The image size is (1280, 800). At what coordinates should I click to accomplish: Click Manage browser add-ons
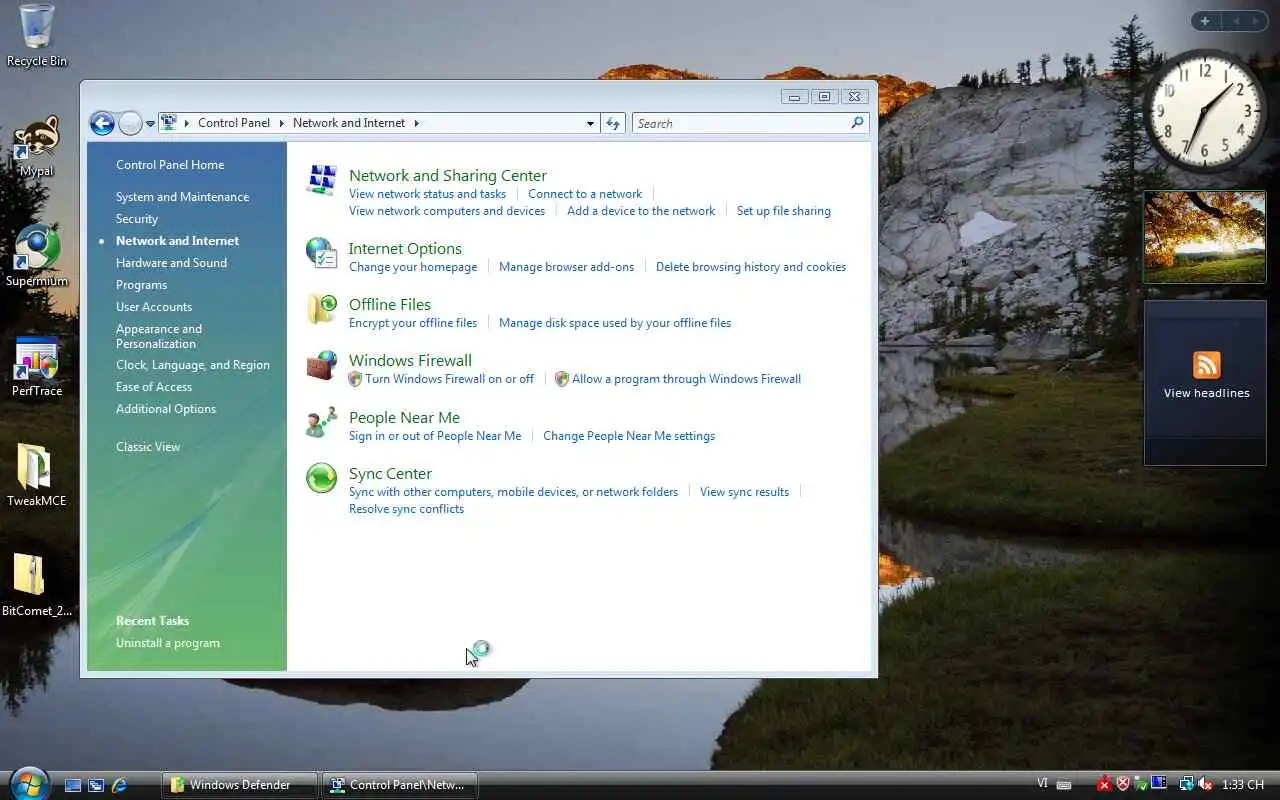(566, 267)
